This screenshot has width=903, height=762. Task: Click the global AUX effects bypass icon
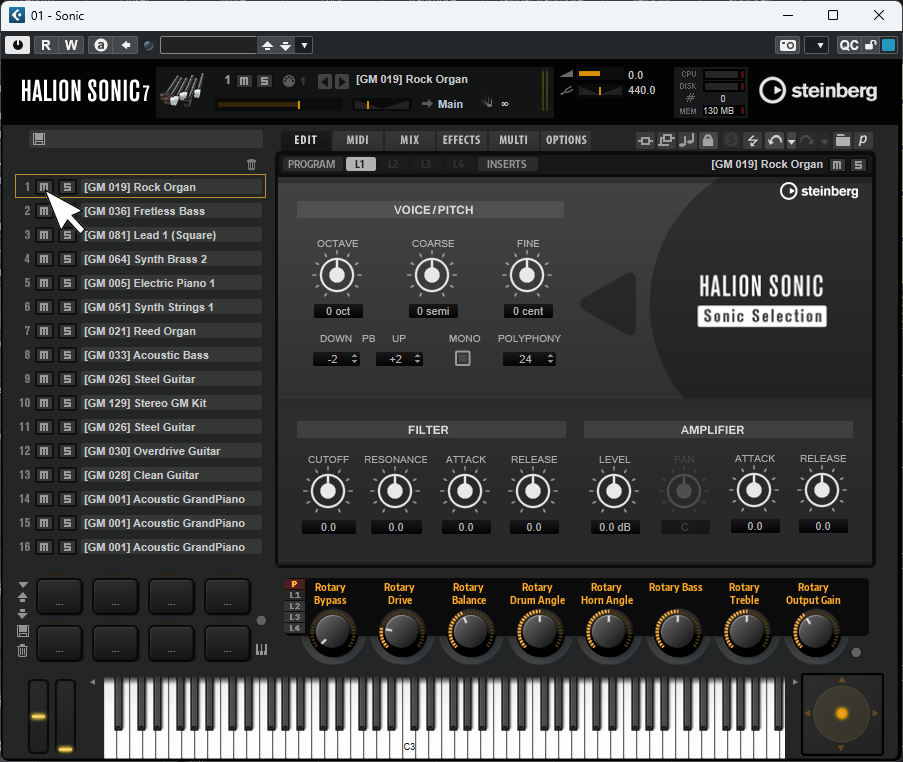tap(666, 140)
